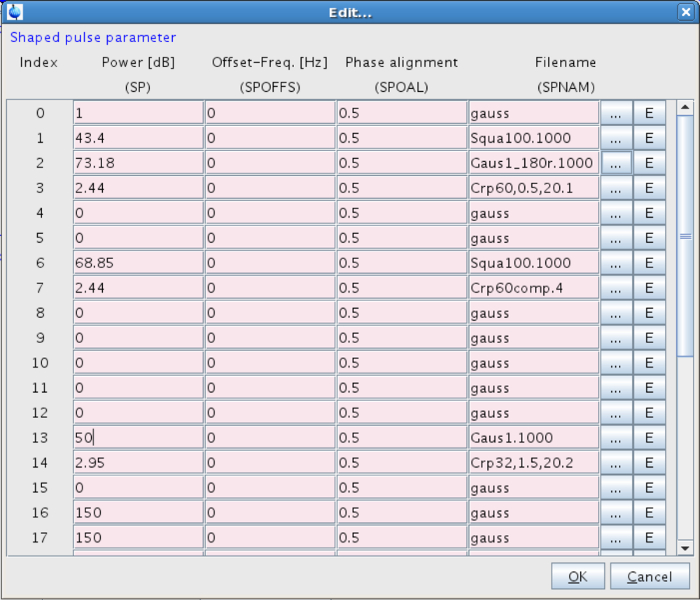
Task: Browse shape file for index 4
Action: click(x=616, y=213)
